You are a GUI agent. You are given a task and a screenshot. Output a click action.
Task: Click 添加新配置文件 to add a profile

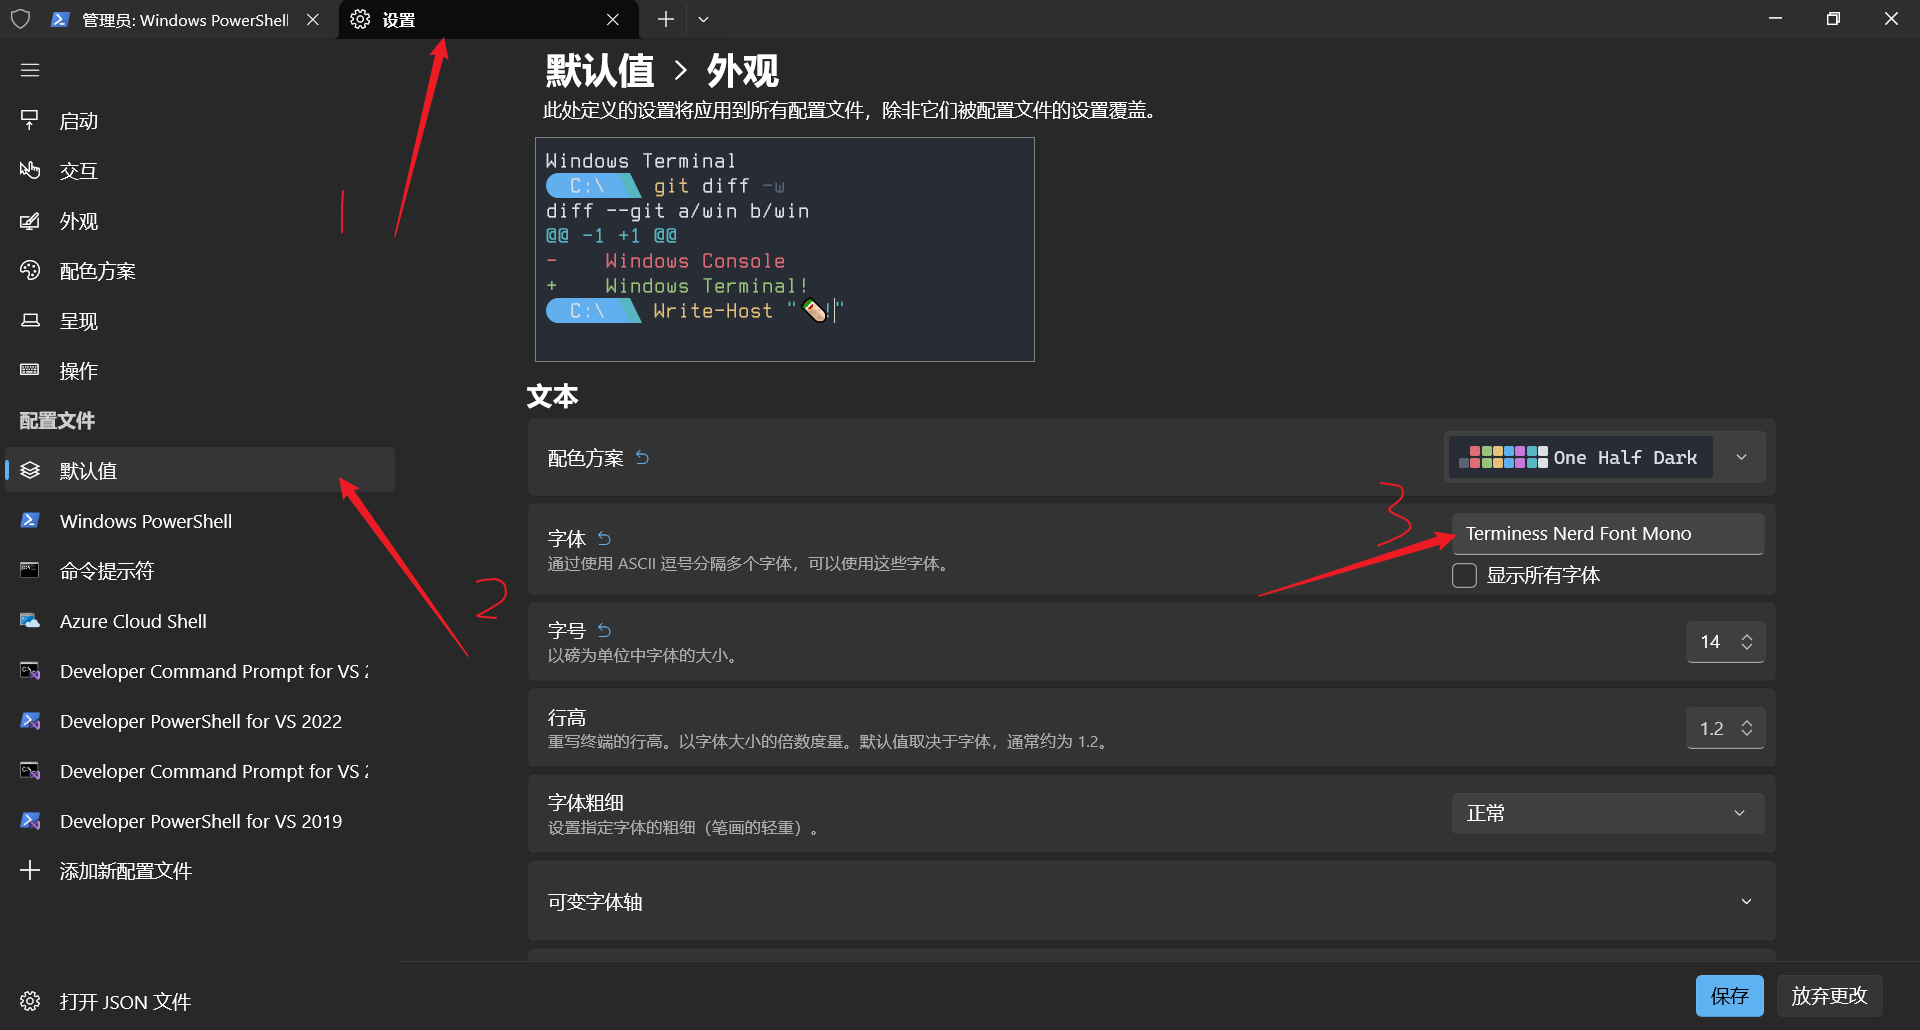(200, 871)
